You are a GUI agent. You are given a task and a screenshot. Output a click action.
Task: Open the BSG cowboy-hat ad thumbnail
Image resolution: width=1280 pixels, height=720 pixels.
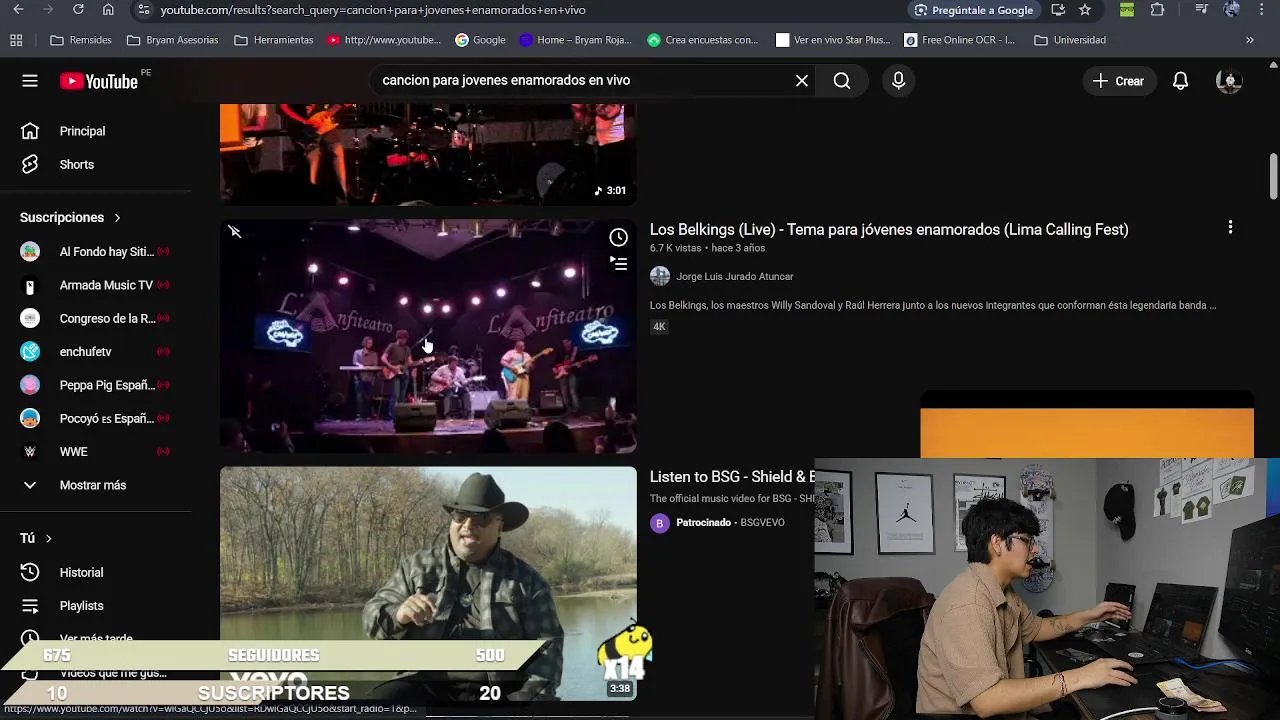coord(428,583)
